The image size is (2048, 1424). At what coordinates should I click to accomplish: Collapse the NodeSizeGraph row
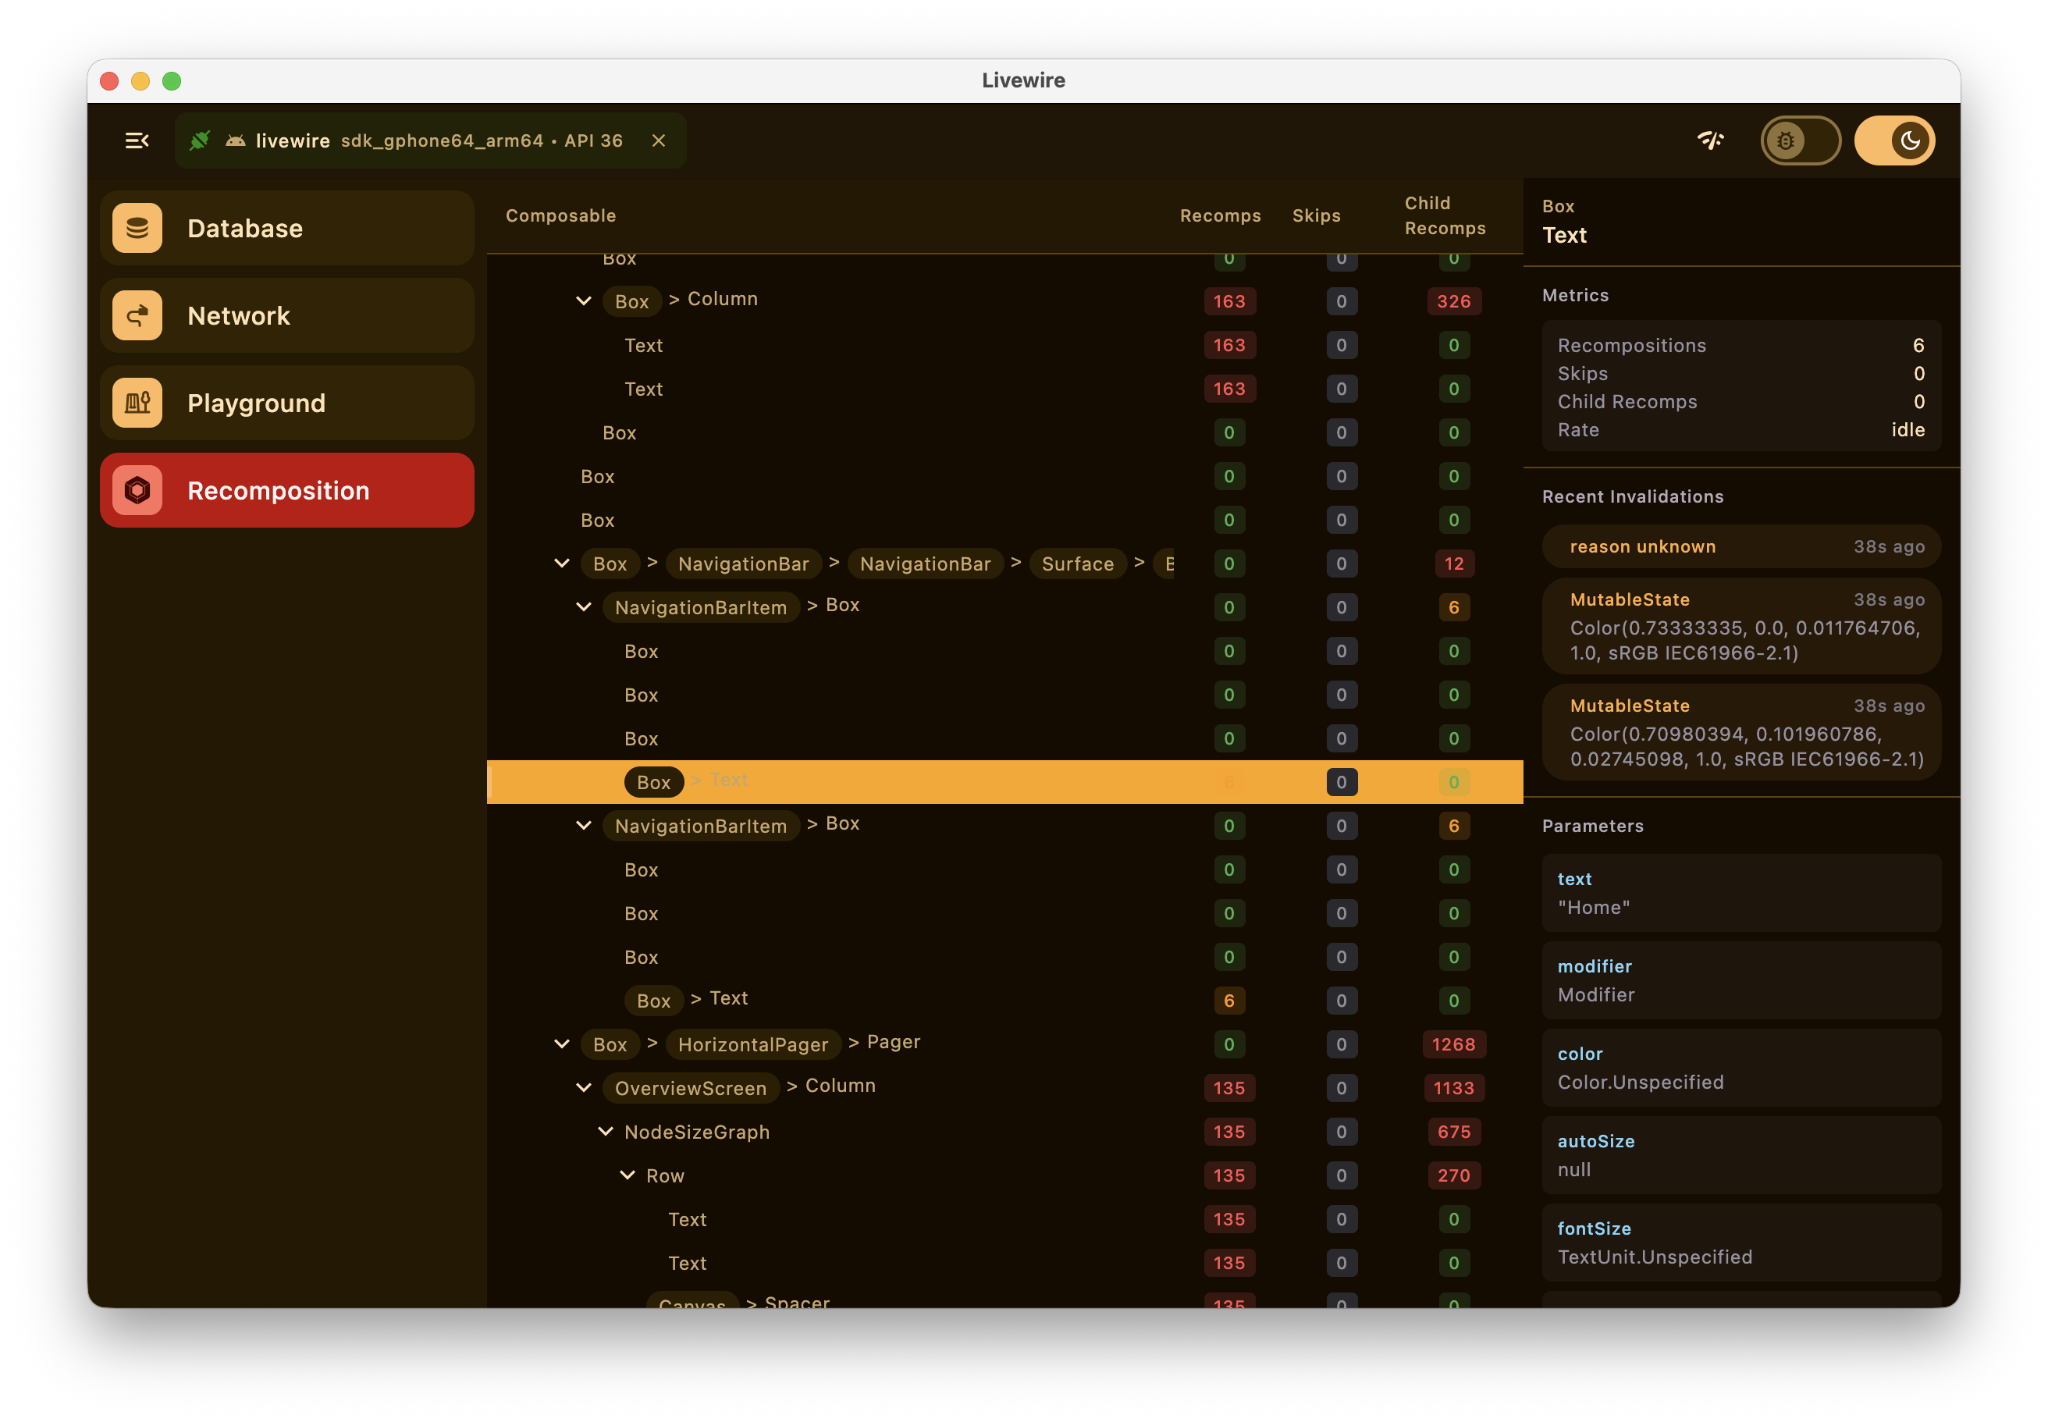(606, 1132)
